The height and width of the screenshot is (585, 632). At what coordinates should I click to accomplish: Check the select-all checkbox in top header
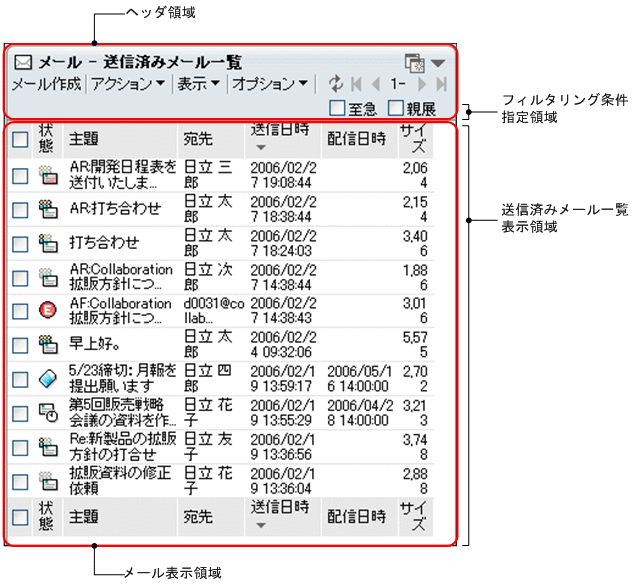point(20,139)
